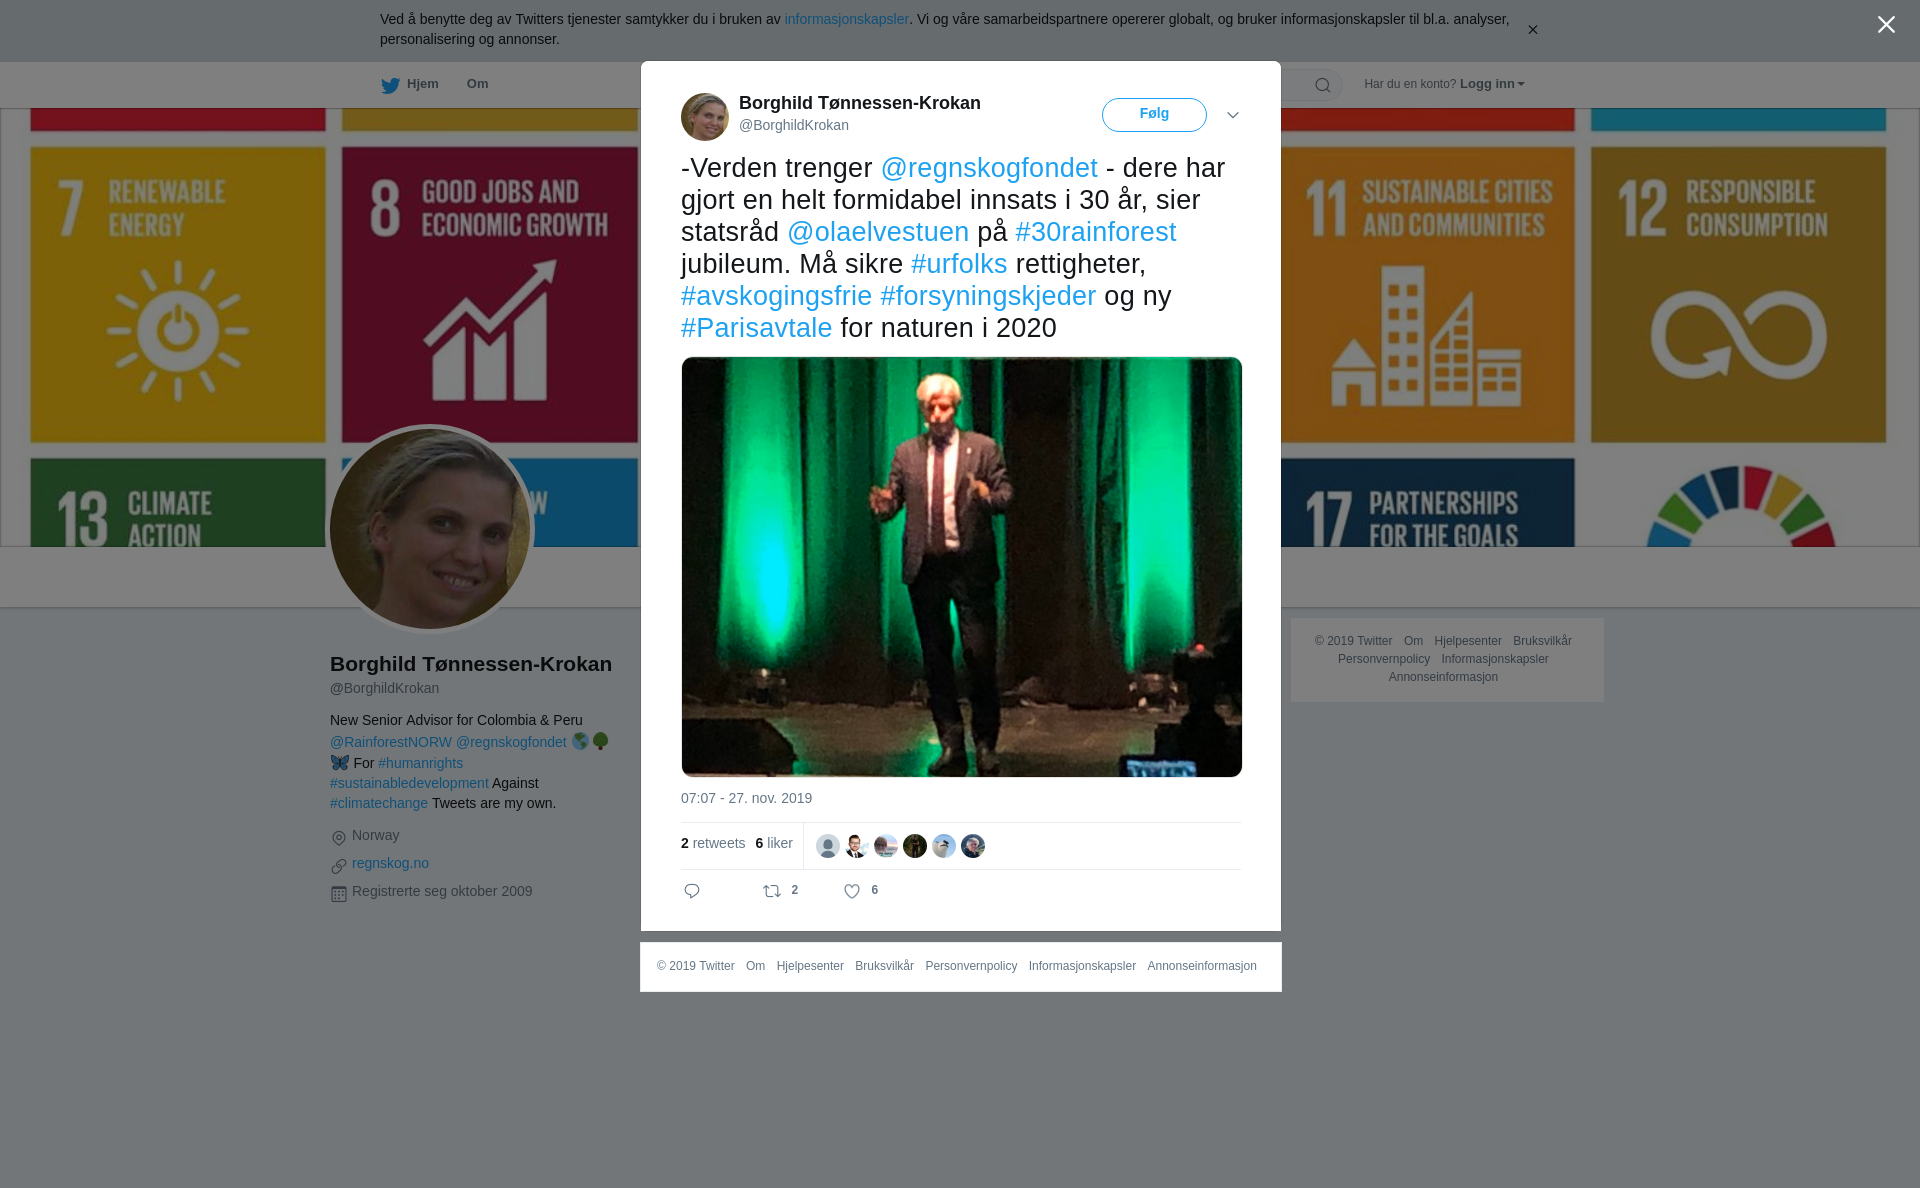Click the last liker's avatar thumbnail

point(973,846)
